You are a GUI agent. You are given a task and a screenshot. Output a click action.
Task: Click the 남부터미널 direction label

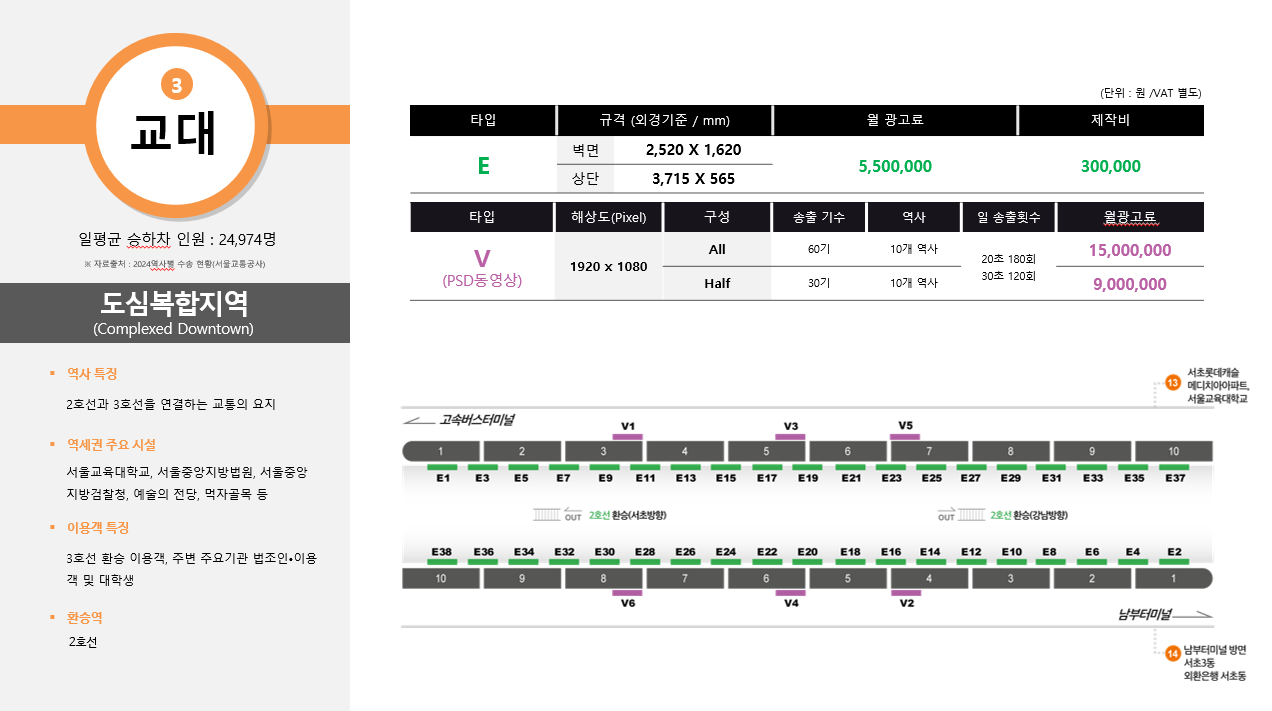(1146, 614)
